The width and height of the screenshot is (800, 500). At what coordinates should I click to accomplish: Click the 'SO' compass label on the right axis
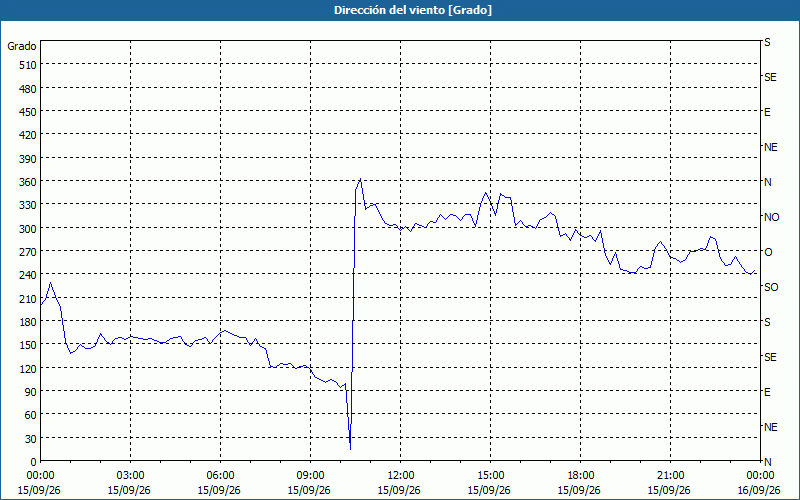771,287
